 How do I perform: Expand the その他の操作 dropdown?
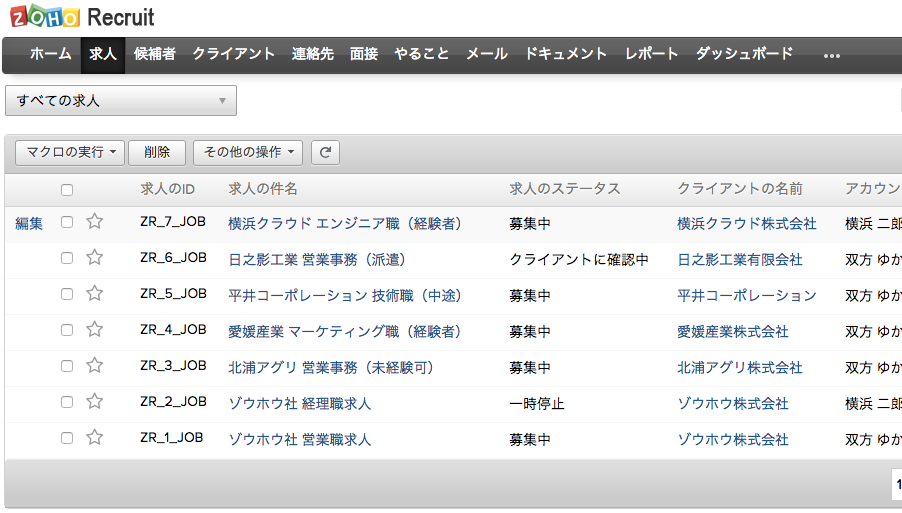coord(248,152)
